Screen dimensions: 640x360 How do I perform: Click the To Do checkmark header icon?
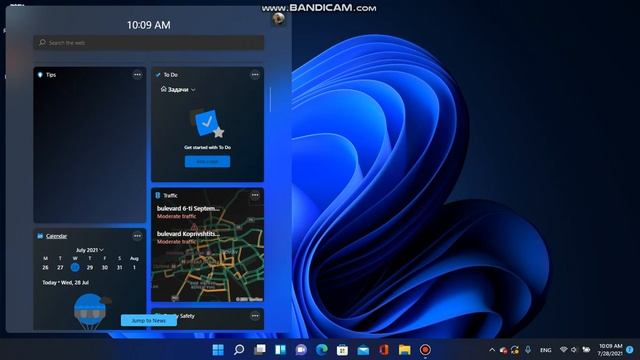click(x=158, y=75)
